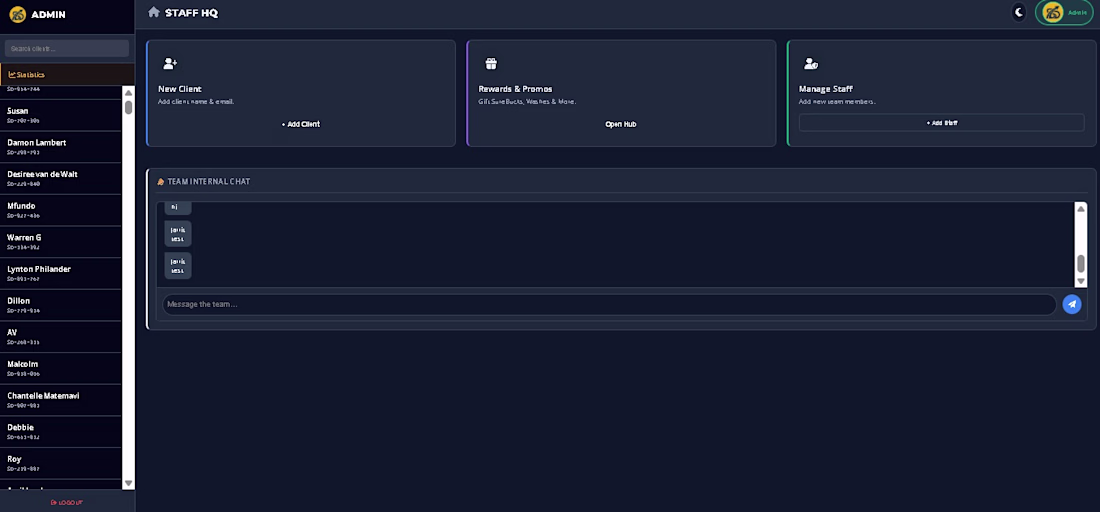1100x512 pixels.
Task: Click the New Client card title
Action: [x=180, y=89]
